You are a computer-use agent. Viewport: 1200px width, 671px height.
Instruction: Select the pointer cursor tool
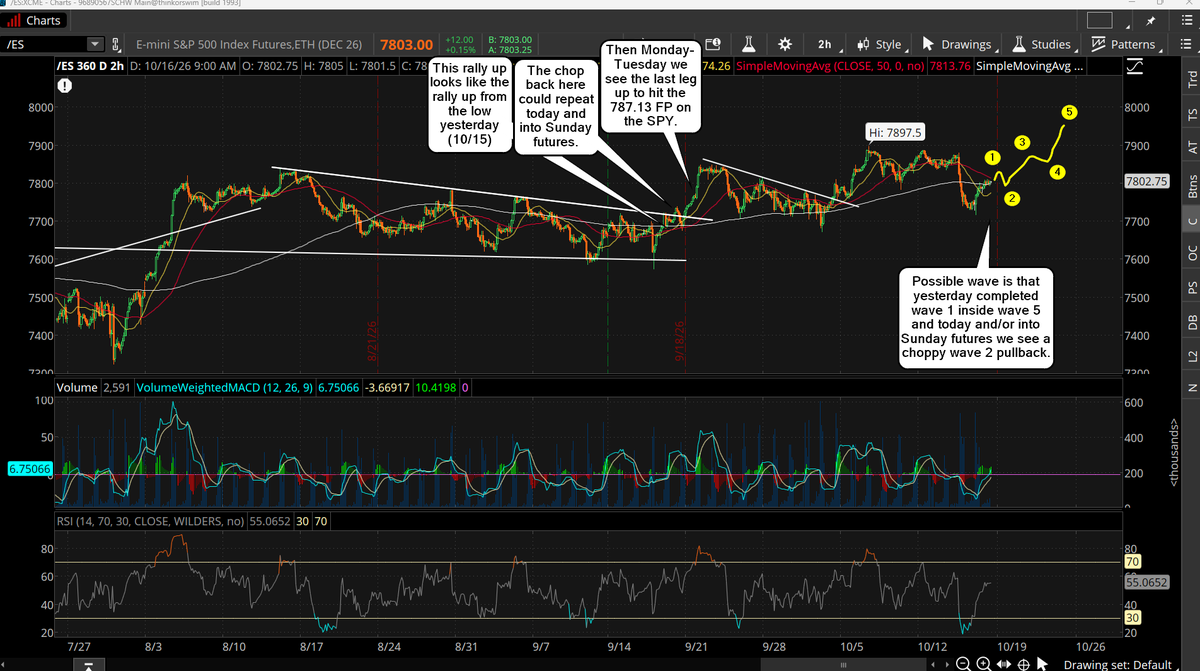(1042, 664)
